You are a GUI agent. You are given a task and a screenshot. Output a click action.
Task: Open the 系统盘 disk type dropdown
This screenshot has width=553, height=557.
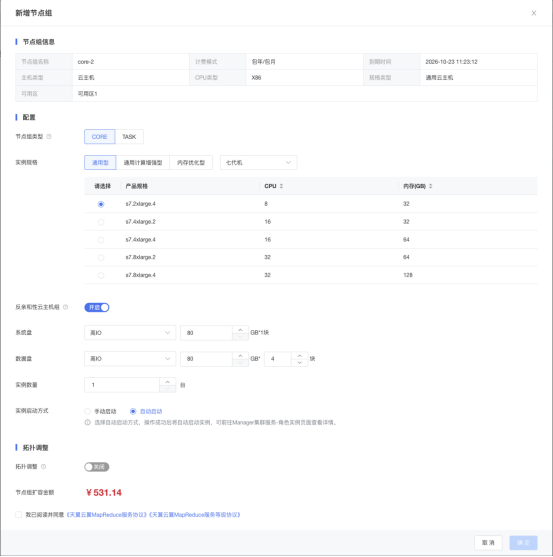130,333
